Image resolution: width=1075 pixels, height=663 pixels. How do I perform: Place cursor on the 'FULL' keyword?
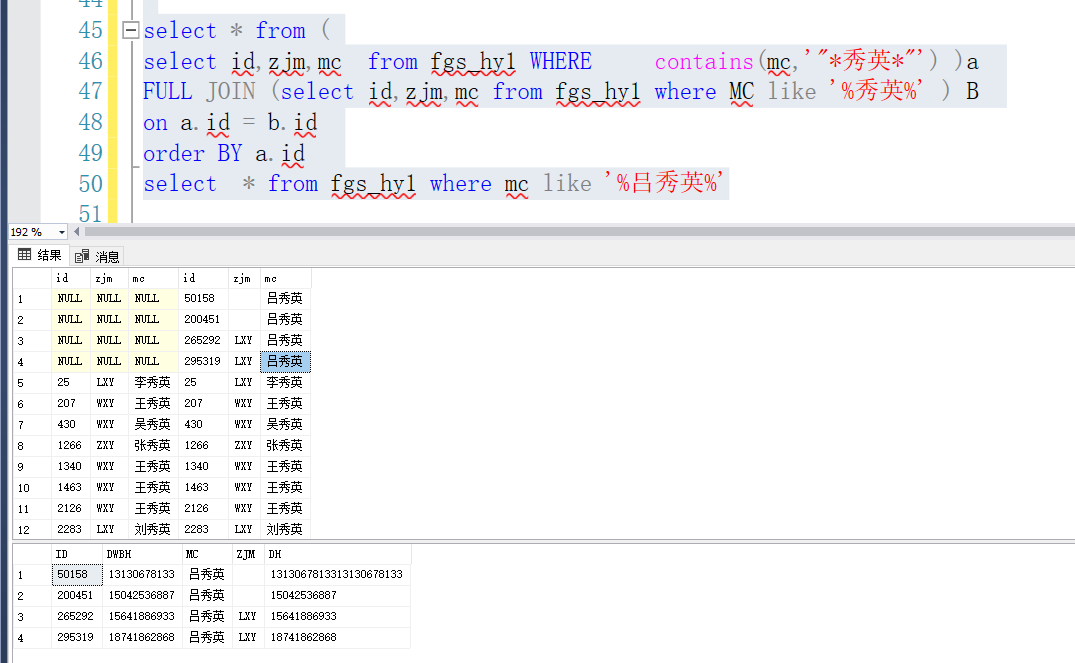click(168, 91)
